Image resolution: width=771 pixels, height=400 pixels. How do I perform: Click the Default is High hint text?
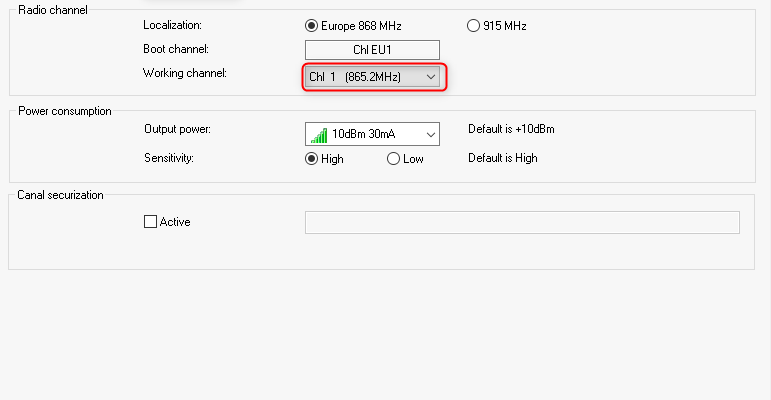pos(503,158)
